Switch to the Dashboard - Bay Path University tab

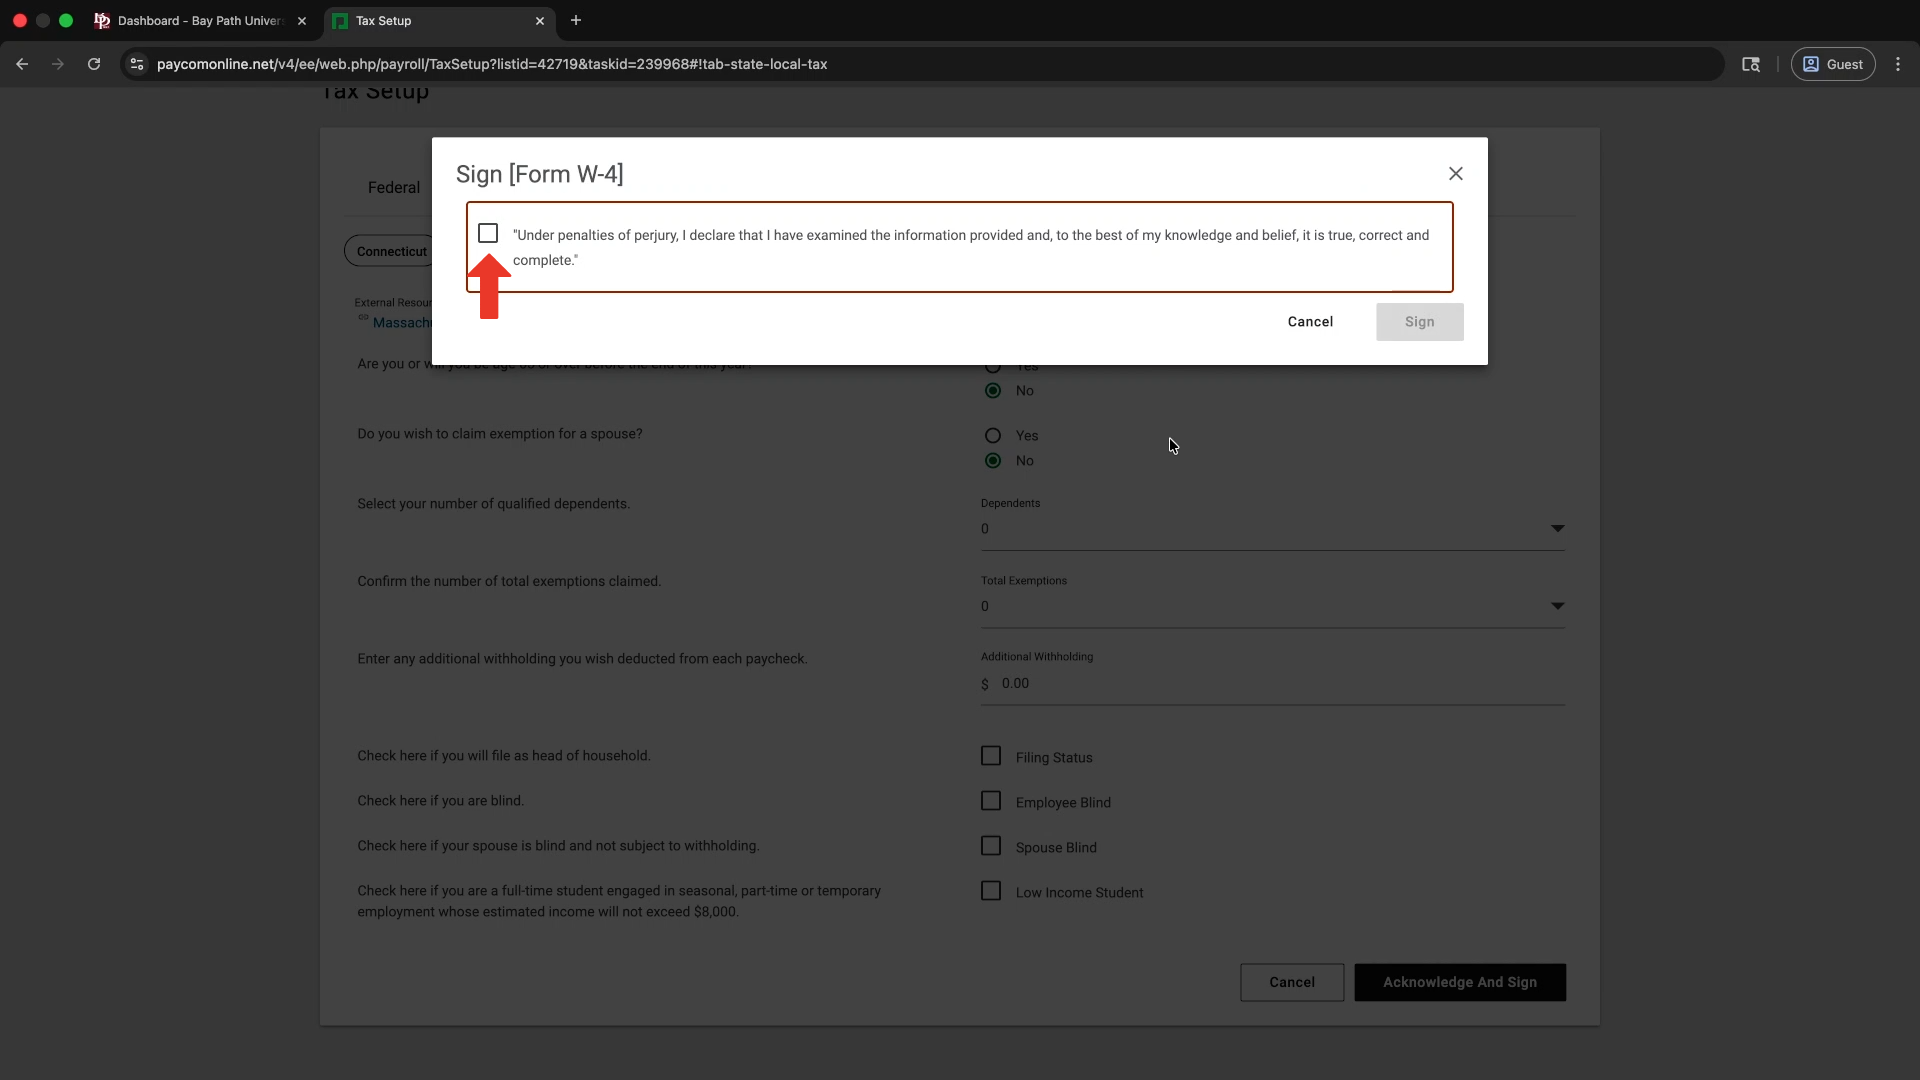pos(200,21)
